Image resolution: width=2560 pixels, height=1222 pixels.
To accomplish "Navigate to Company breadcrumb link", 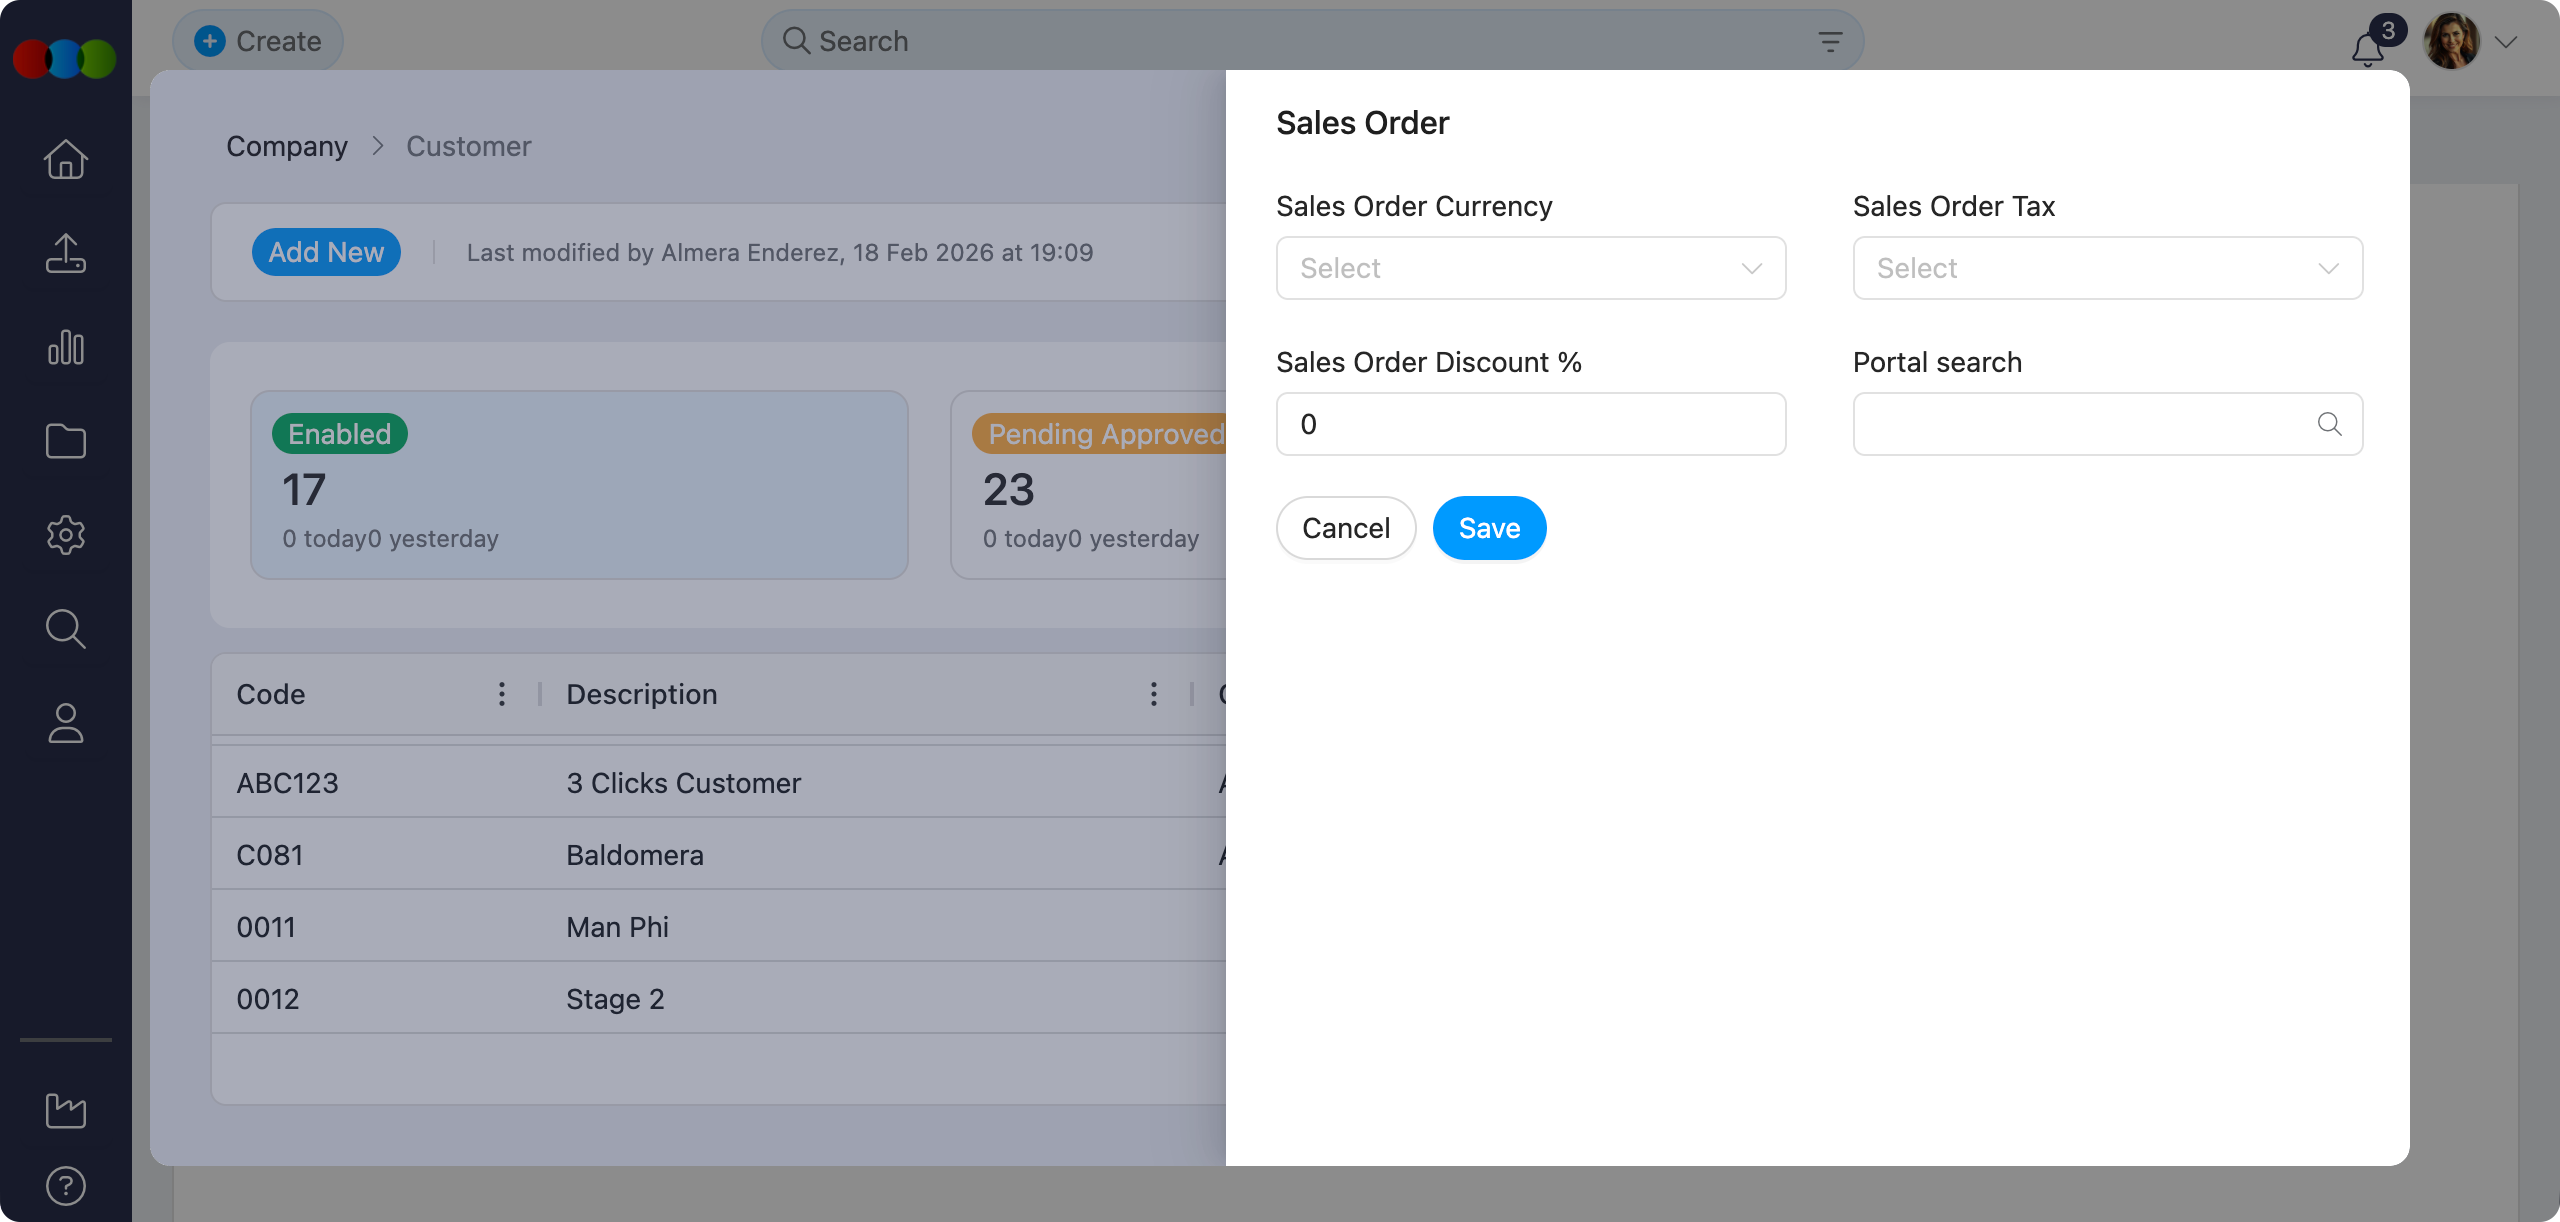I will click(x=287, y=146).
